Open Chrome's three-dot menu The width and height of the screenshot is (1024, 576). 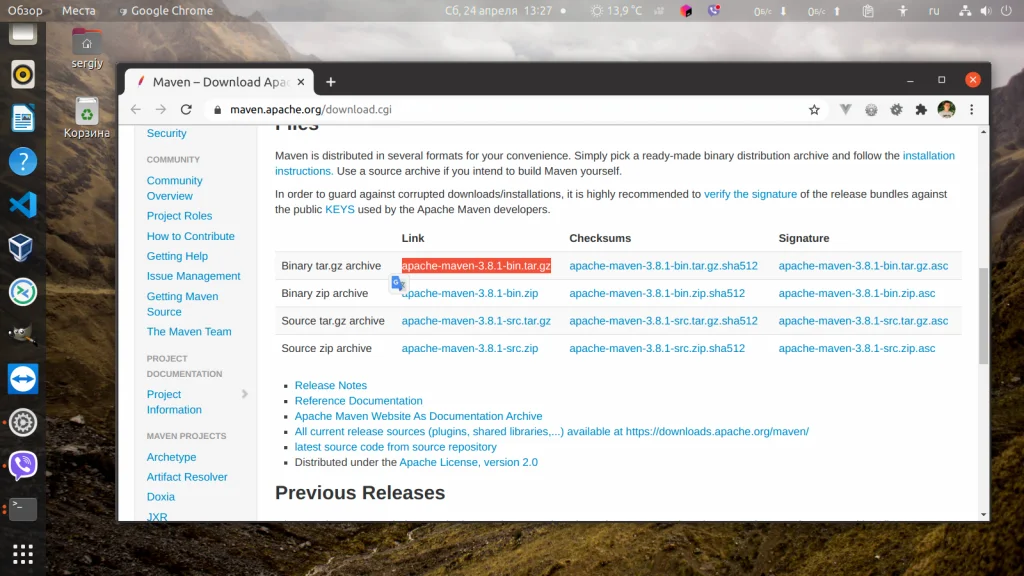click(x=972, y=109)
